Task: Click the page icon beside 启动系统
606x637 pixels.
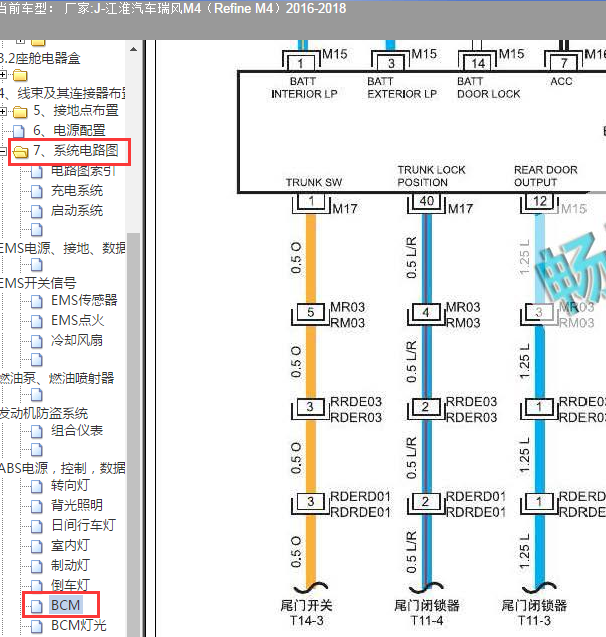Action: tap(37, 211)
